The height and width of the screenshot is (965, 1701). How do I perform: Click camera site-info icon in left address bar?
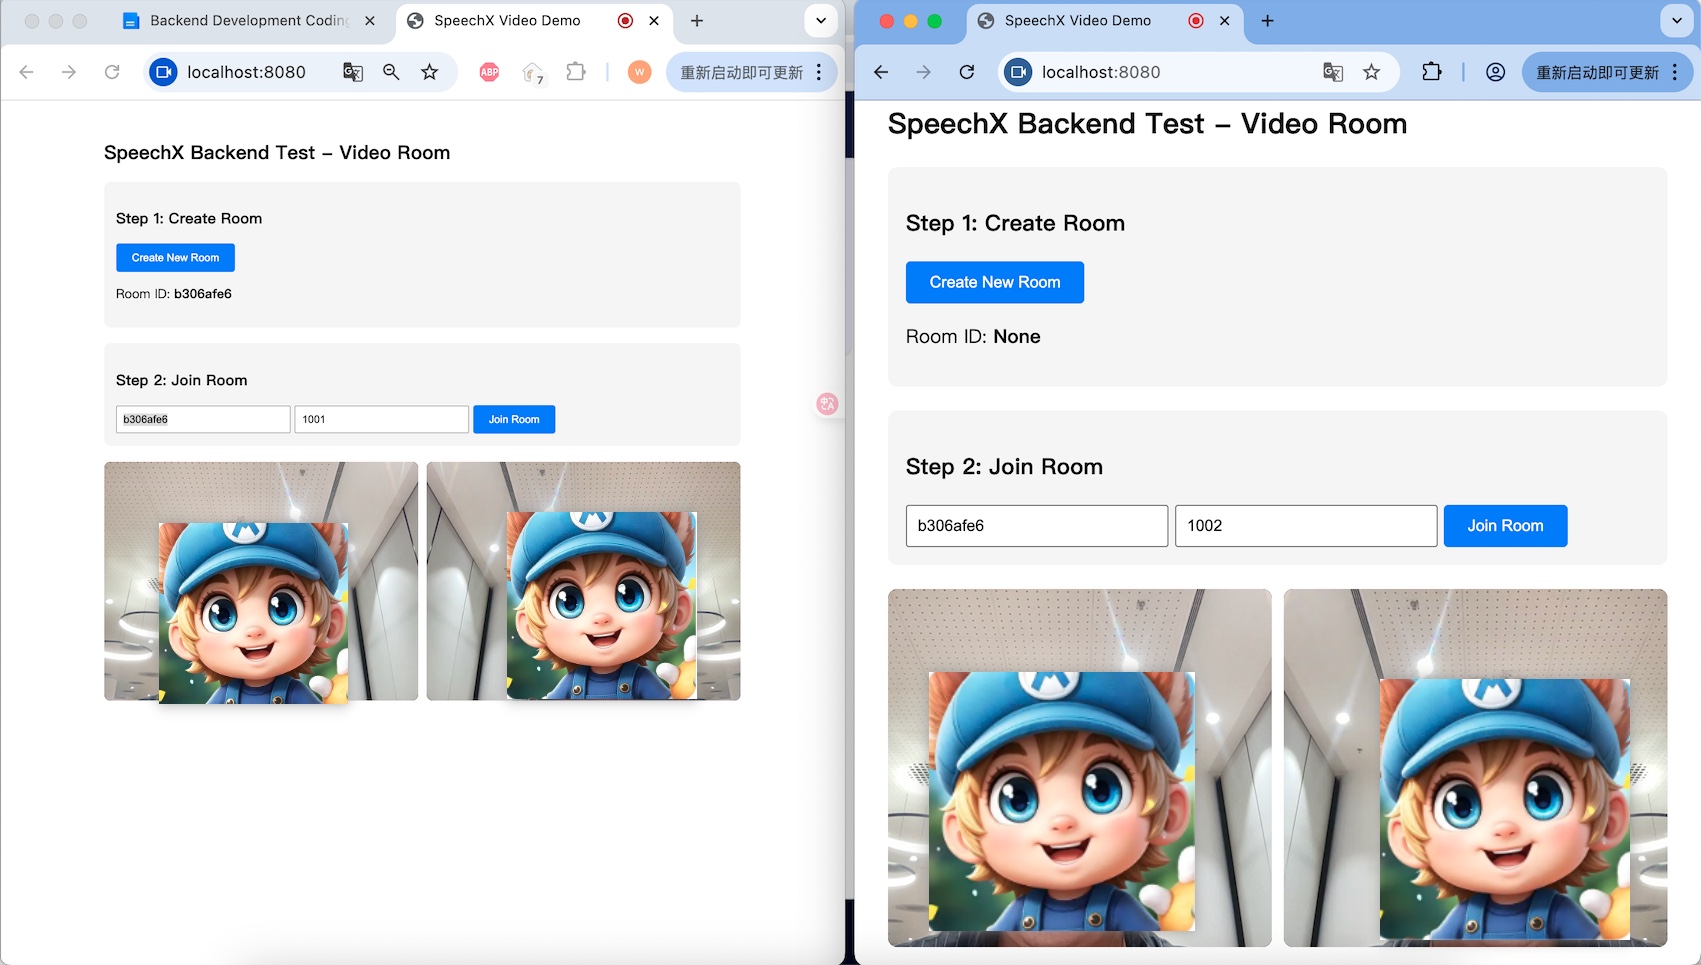coord(163,72)
